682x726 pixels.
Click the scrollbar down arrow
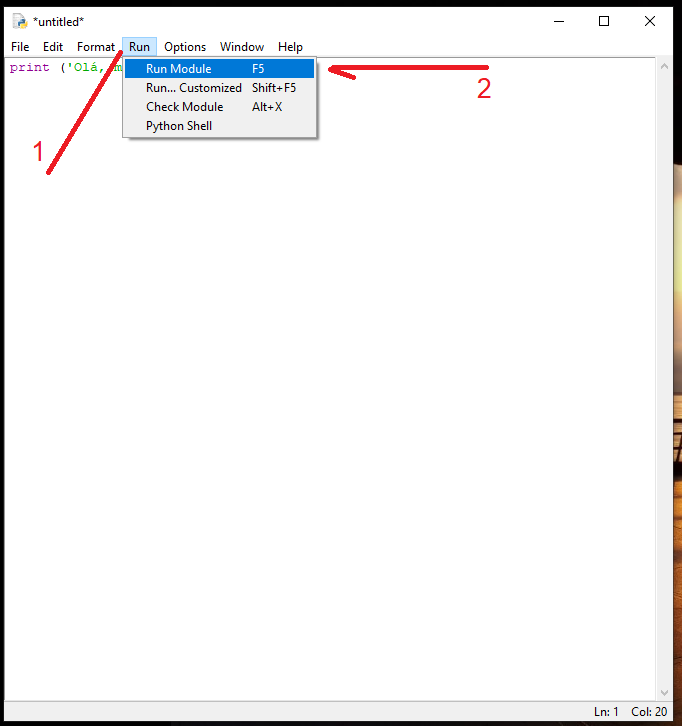coord(664,692)
